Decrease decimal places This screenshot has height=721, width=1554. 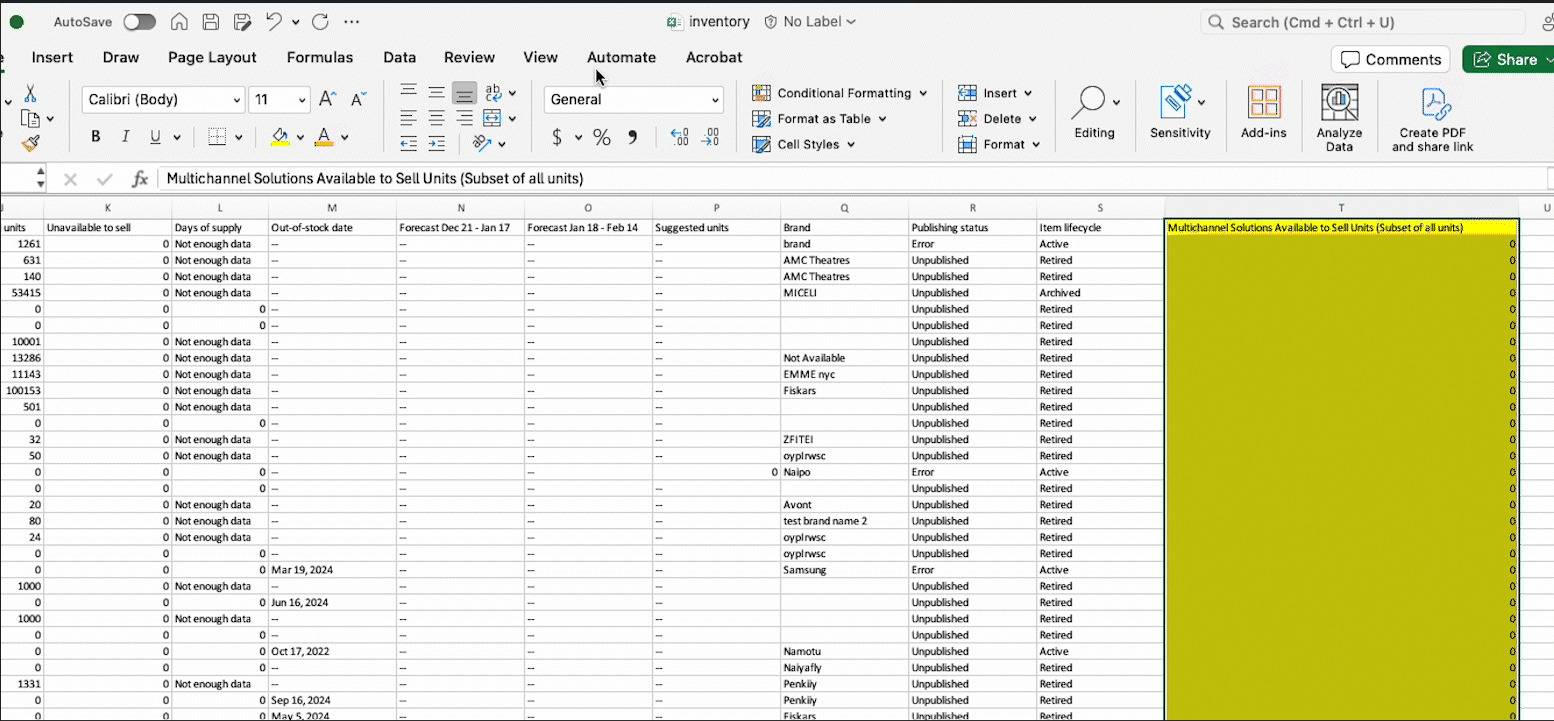point(710,138)
